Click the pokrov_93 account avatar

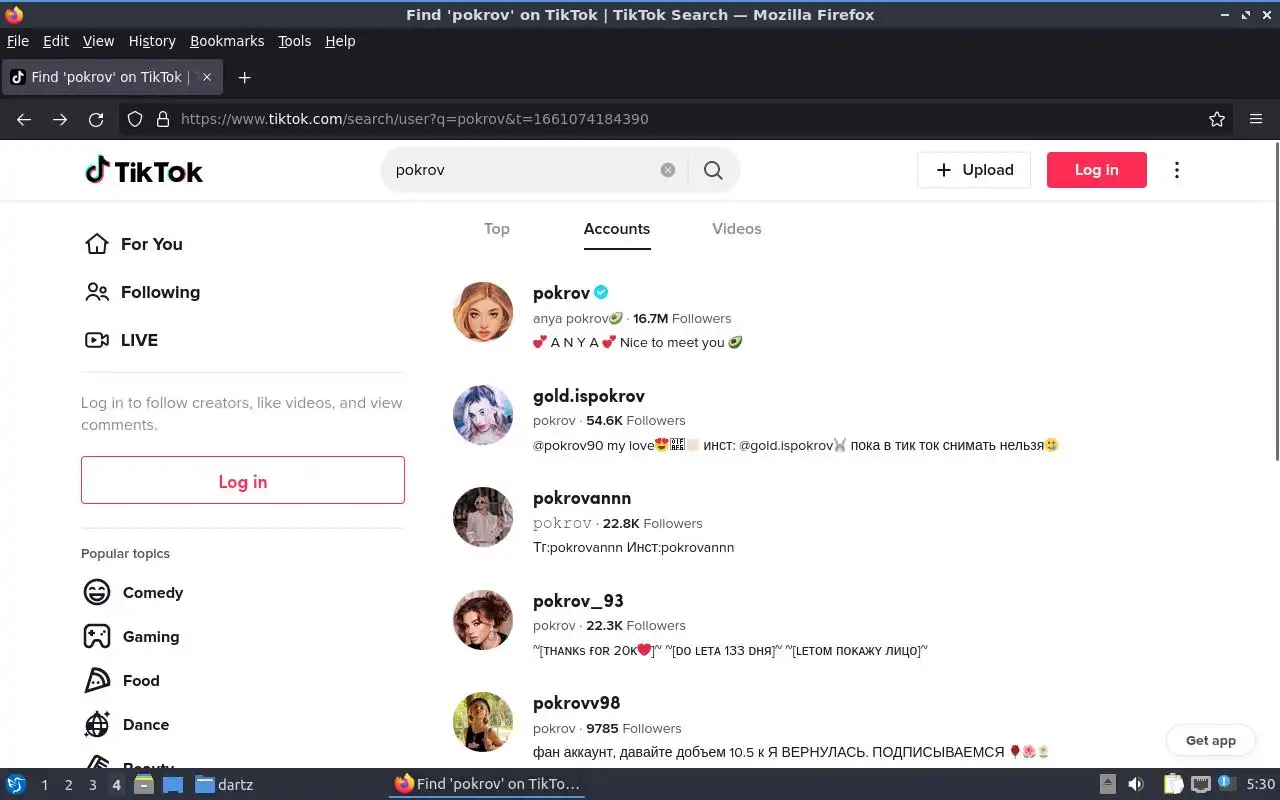[483, 620]
